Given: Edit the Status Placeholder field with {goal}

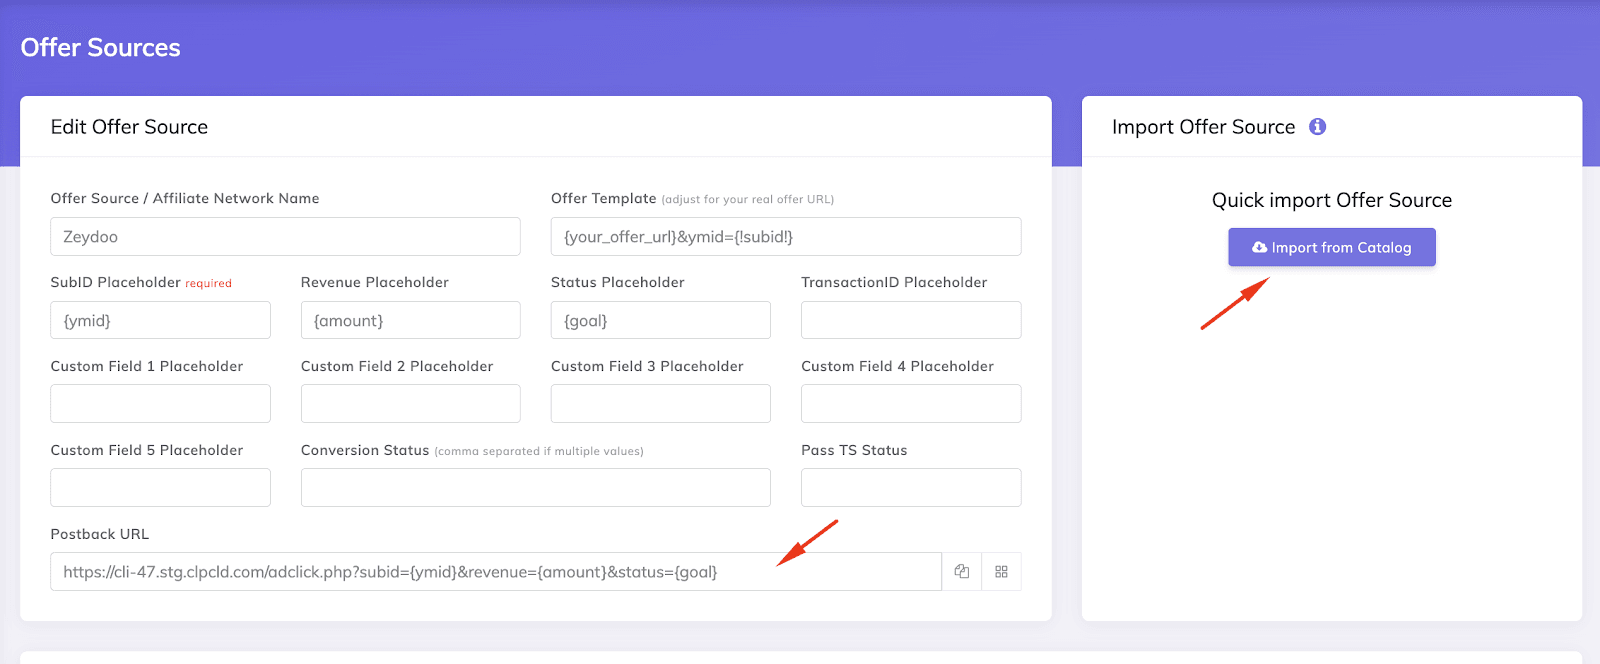Looking at the screenshot, I should click(660, 321).
